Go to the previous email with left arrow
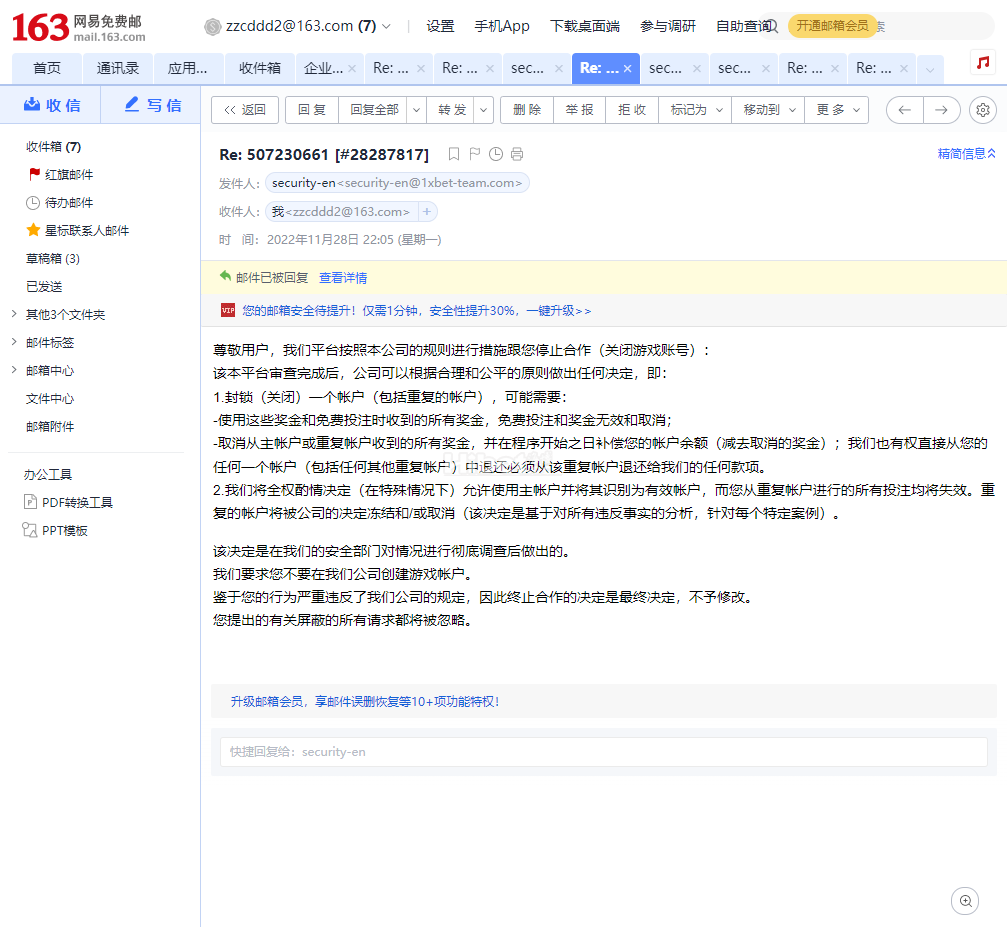This screenshot has width=1007, height=927. pyautogui.click(x=905, y=110)
